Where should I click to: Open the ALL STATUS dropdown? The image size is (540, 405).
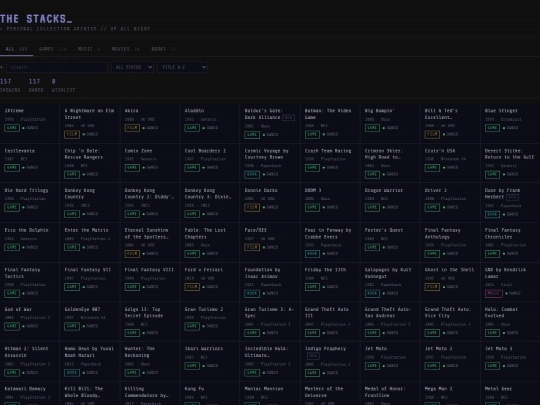point(132,67)
